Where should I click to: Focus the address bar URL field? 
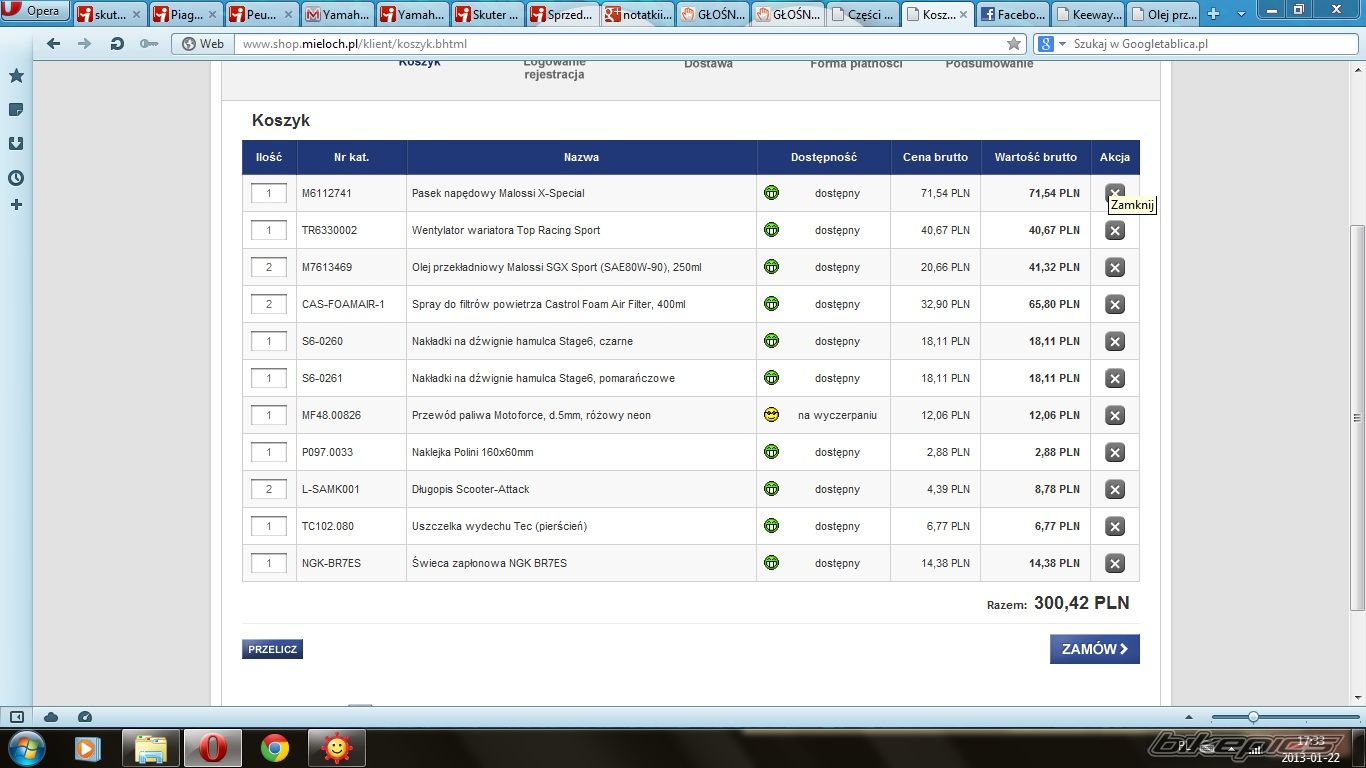[620, 44]
